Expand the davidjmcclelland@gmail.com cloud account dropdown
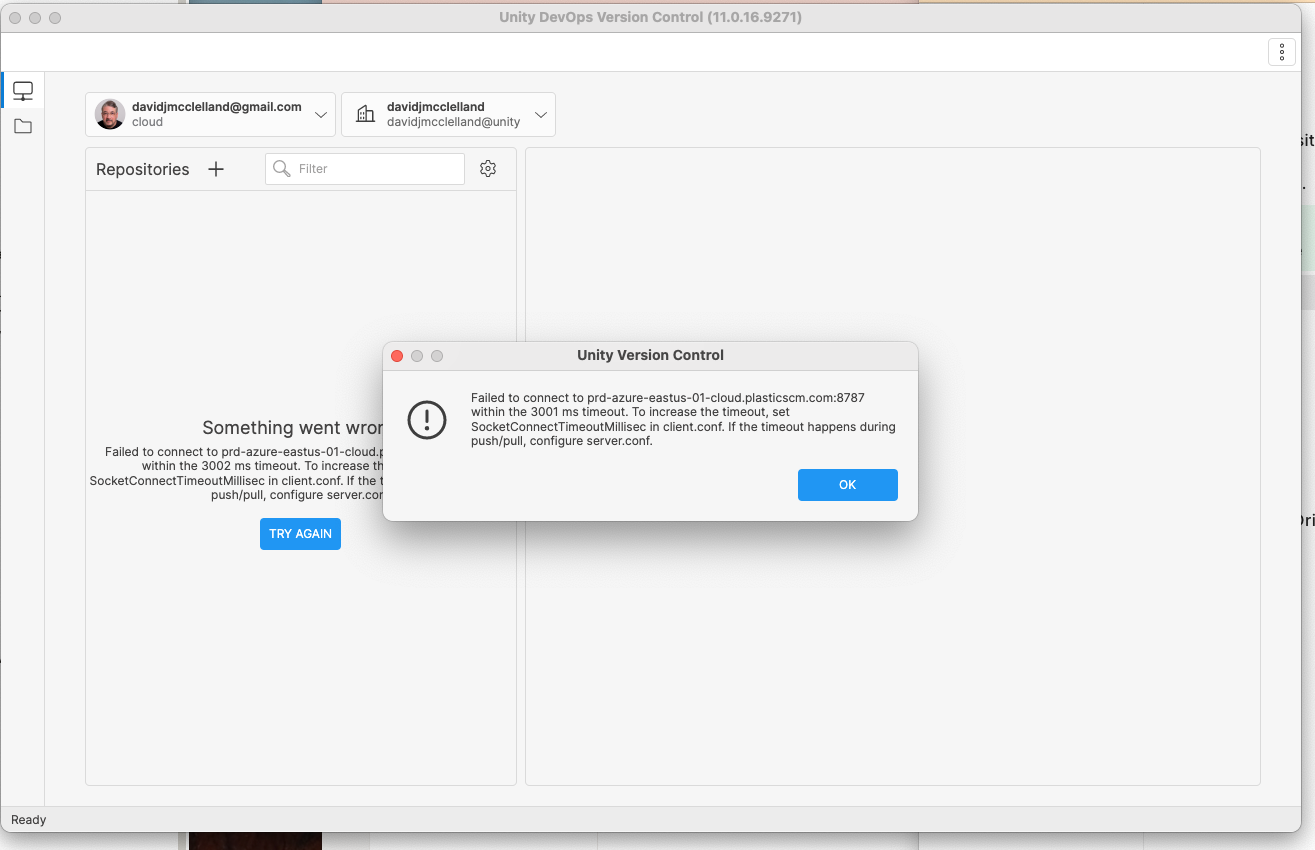This screenshot has height=850, width=1315. coord(321,114)
